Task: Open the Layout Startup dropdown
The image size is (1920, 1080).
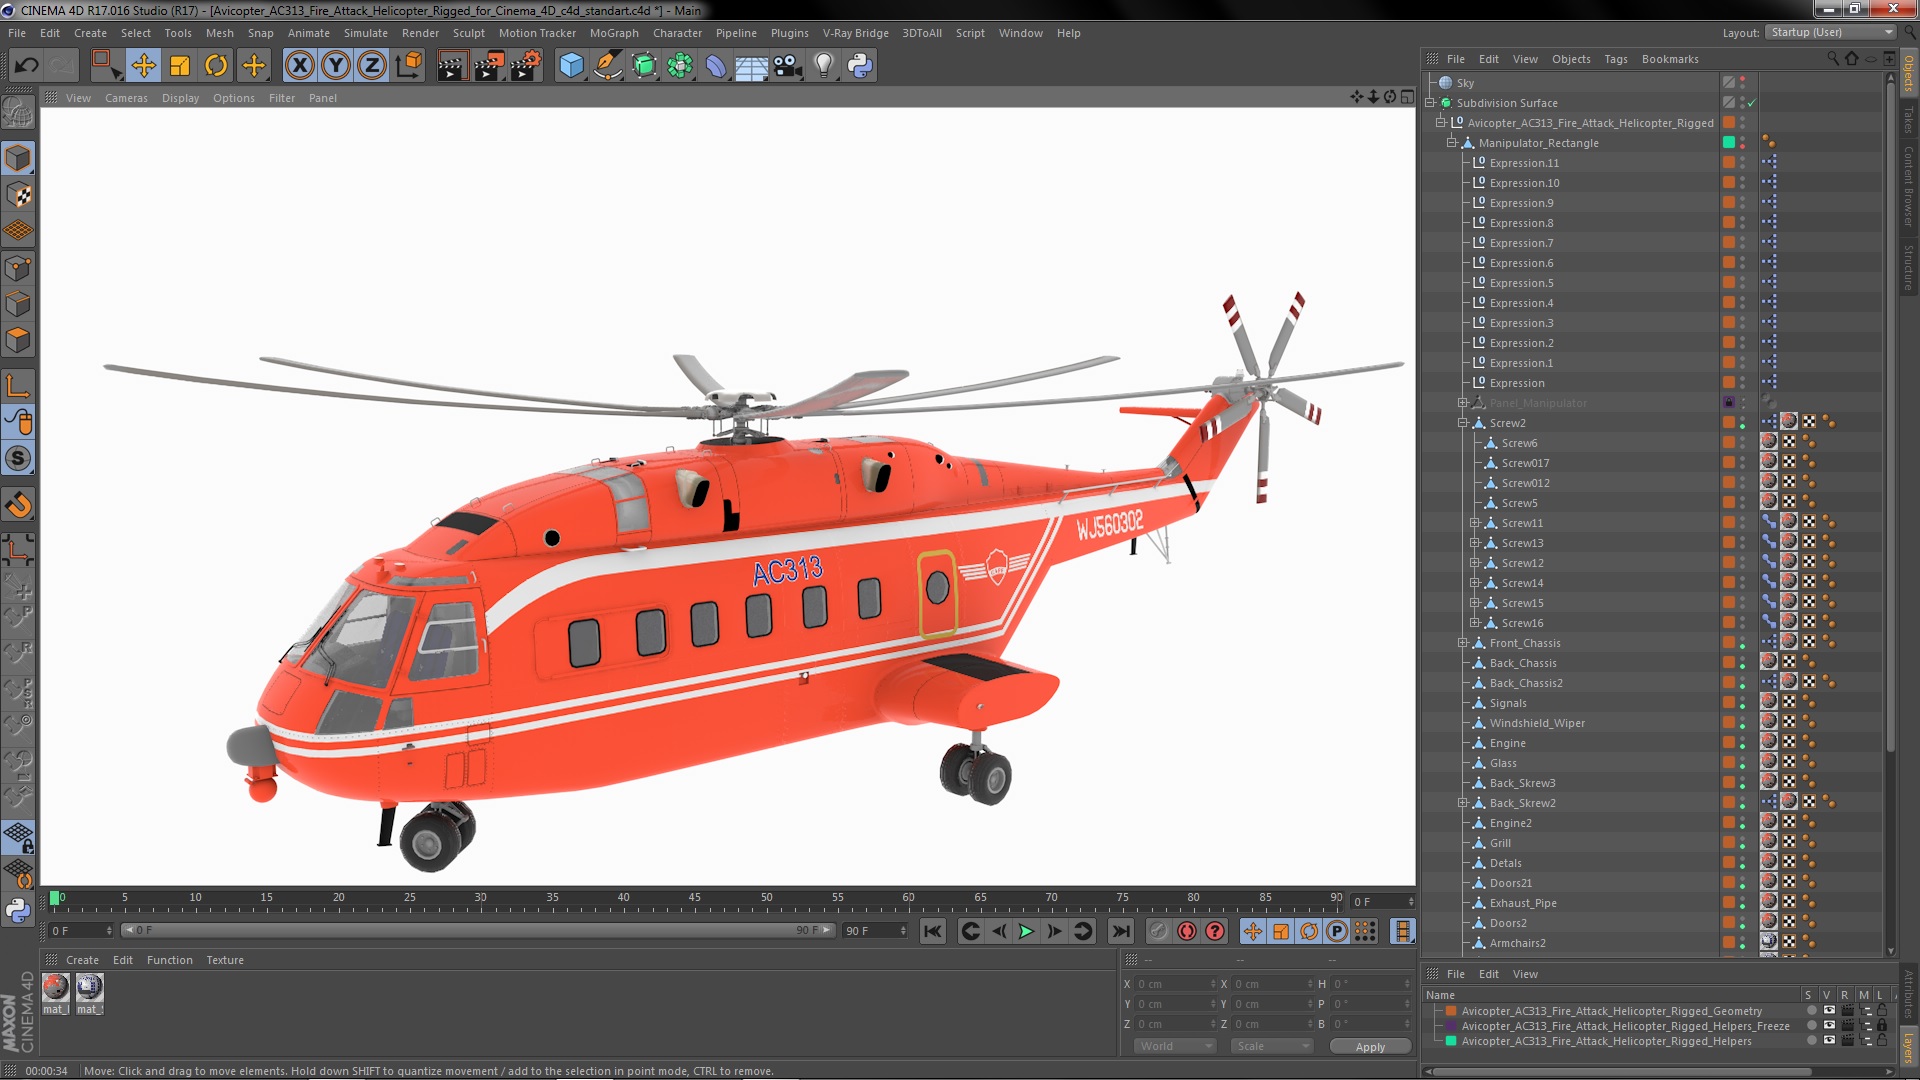Action: click(1831, 32)
